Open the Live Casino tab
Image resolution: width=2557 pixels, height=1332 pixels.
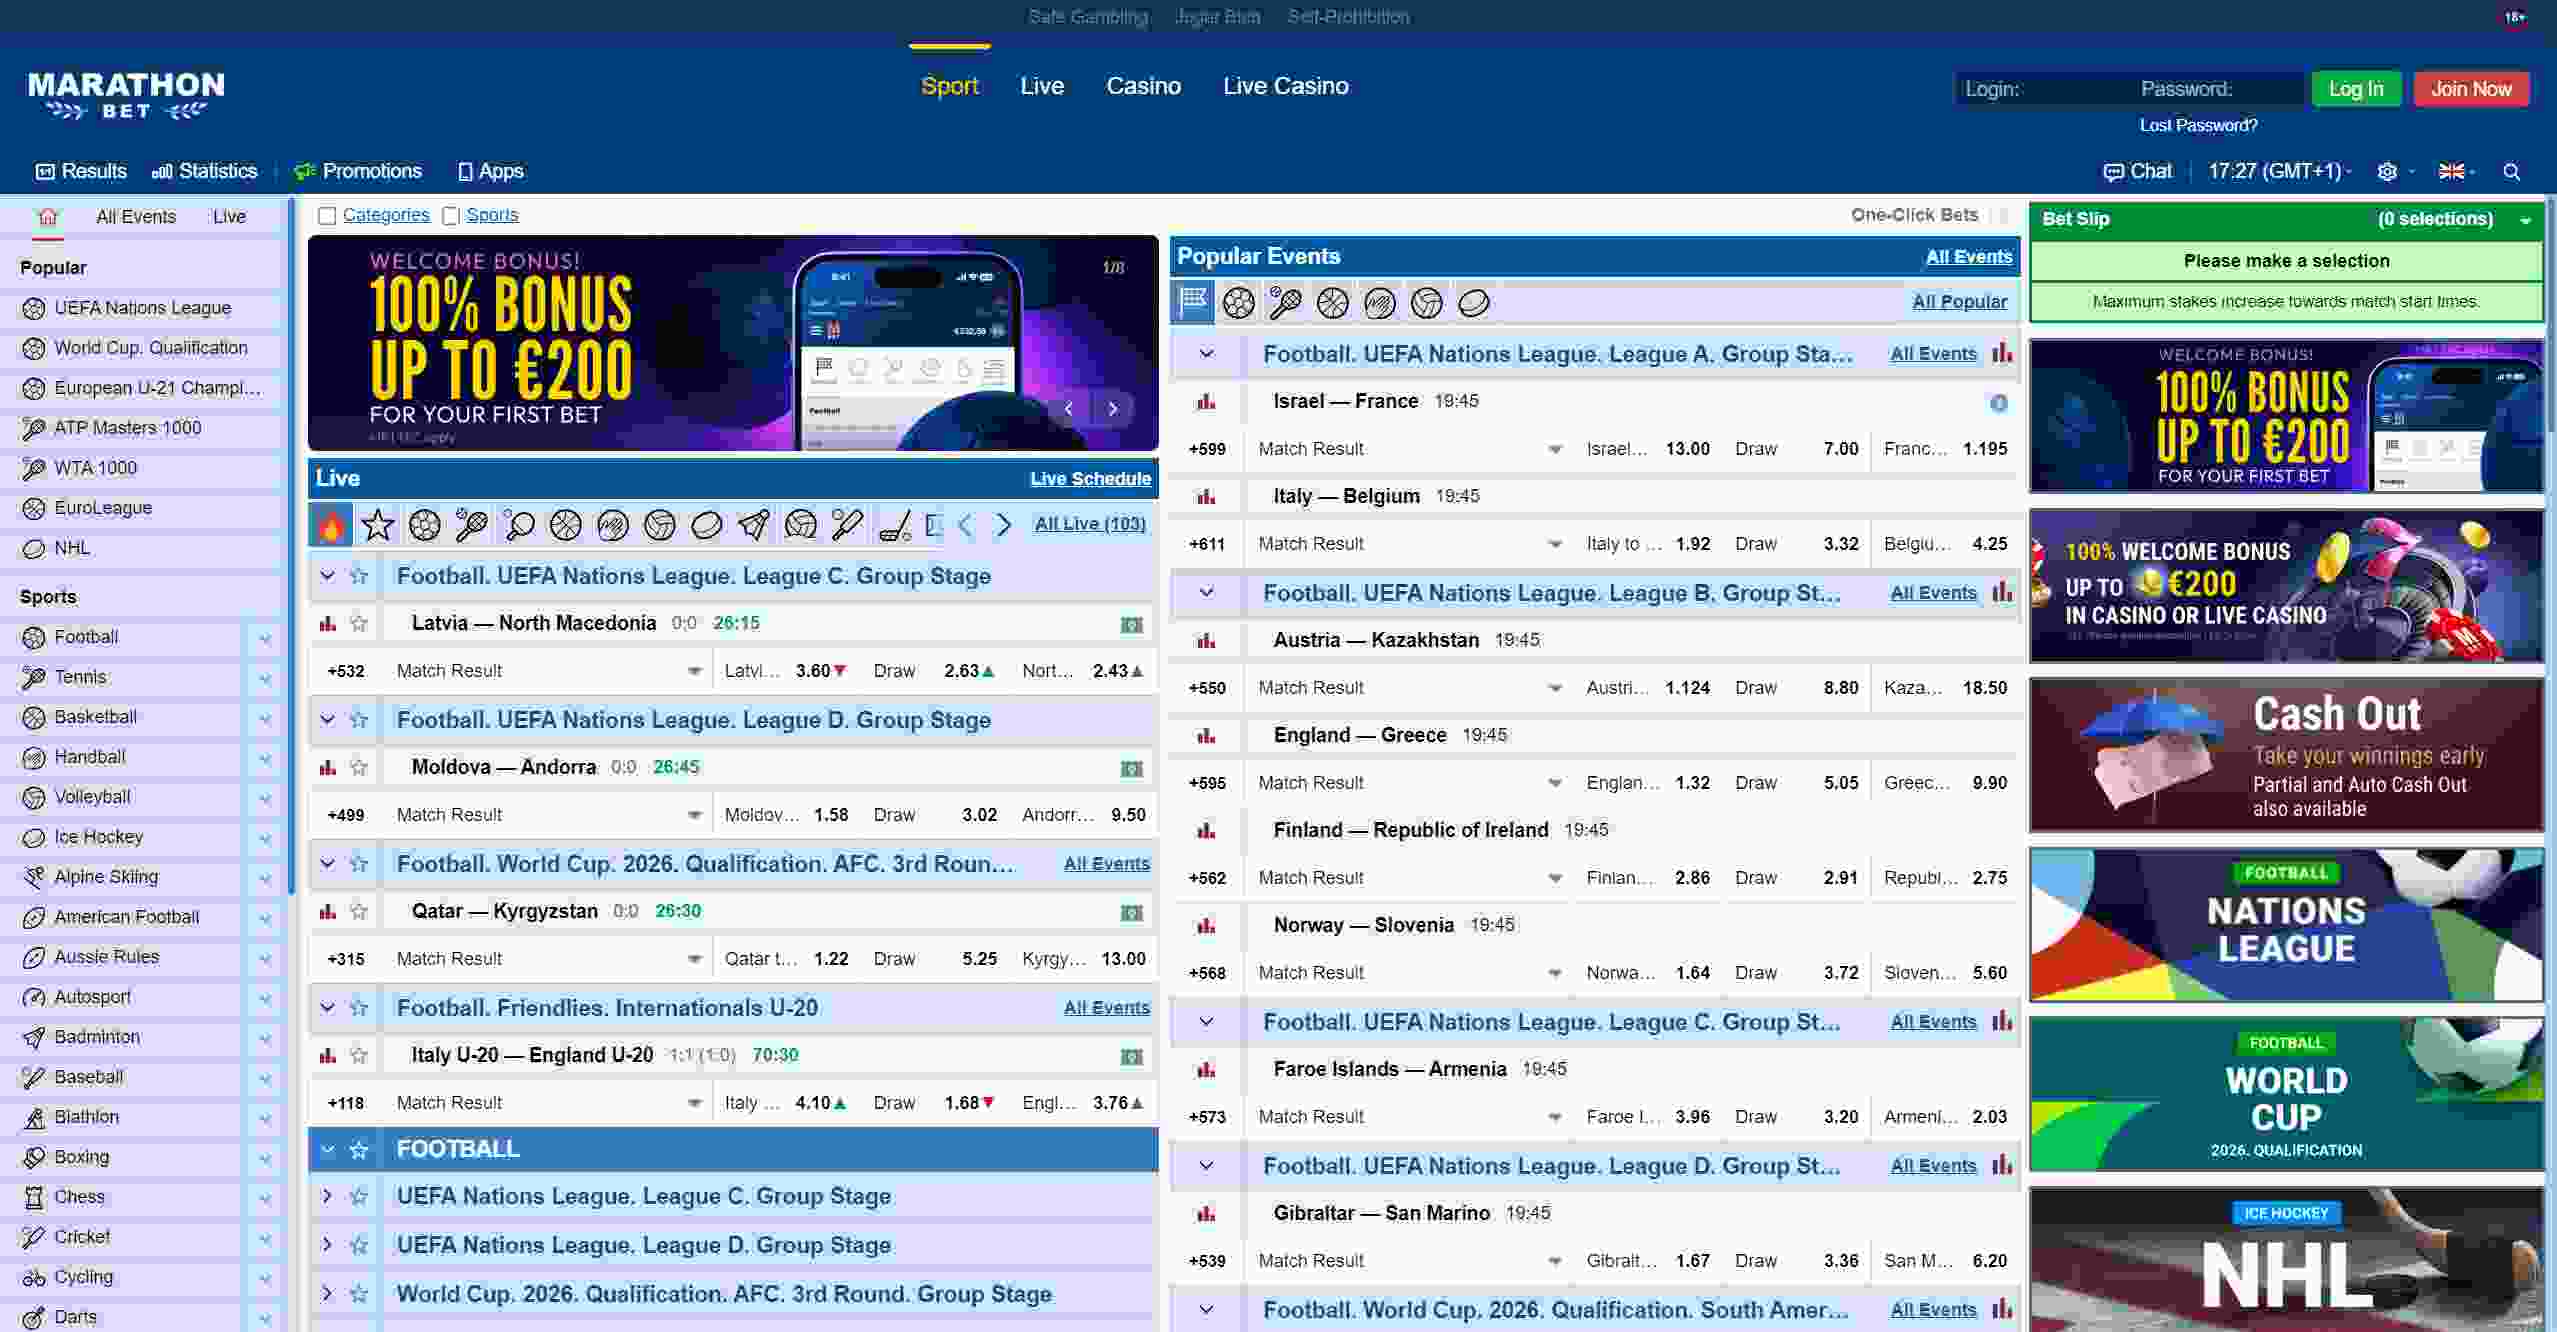coord(1285,86)
